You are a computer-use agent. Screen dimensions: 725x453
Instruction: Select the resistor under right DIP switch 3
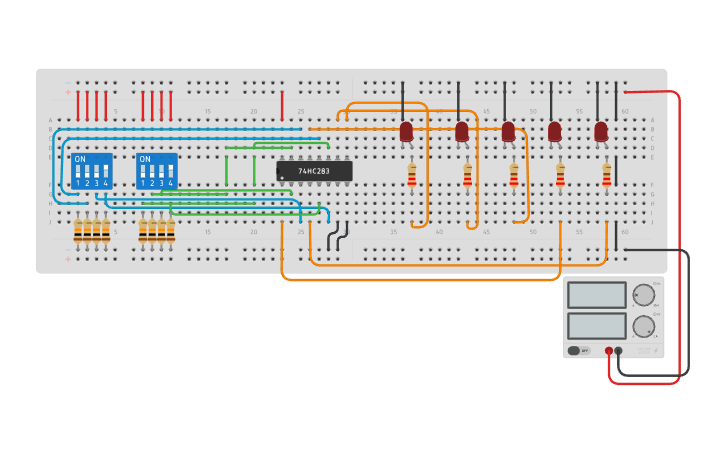point(161,231)
